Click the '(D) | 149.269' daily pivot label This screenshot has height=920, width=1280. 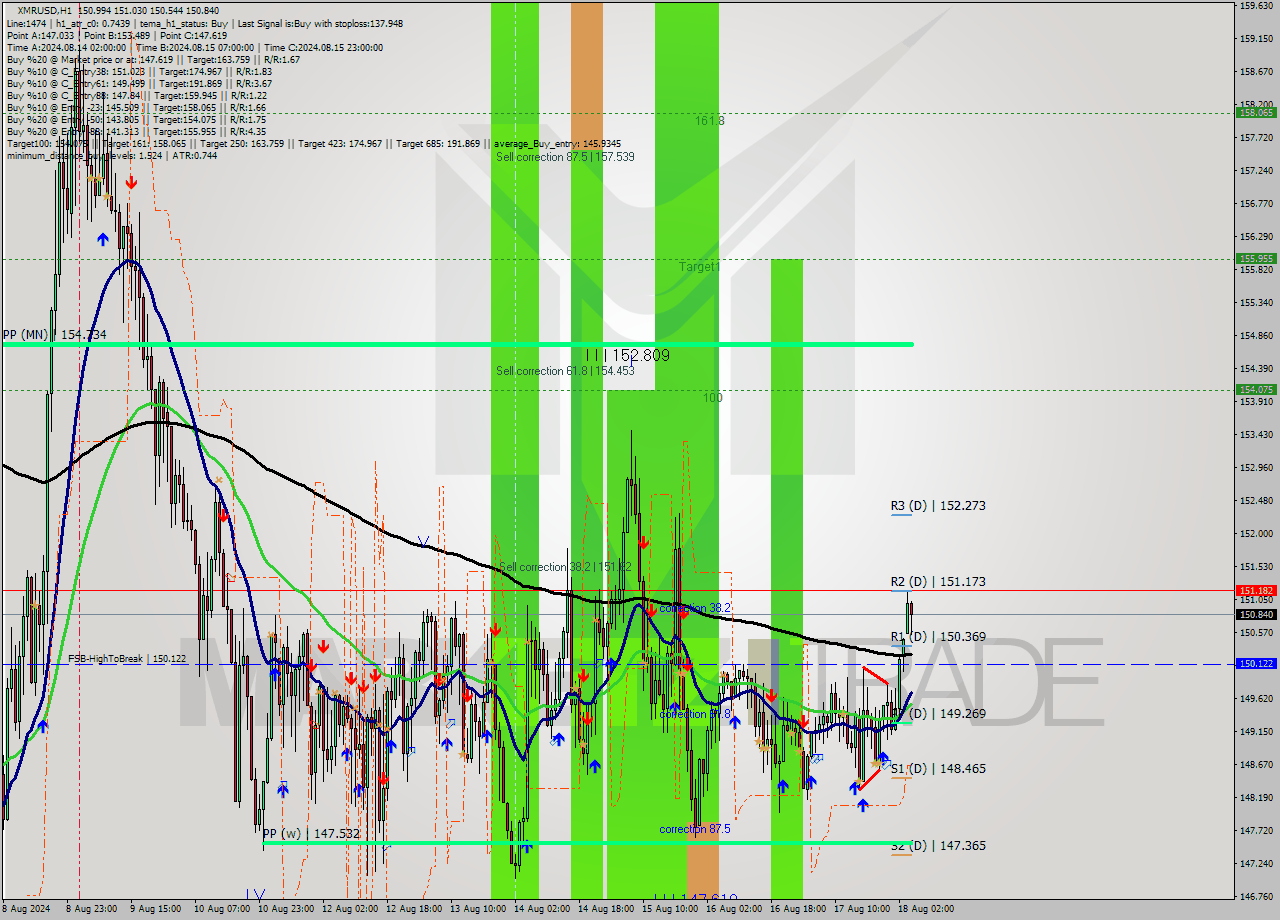[948, 714]
